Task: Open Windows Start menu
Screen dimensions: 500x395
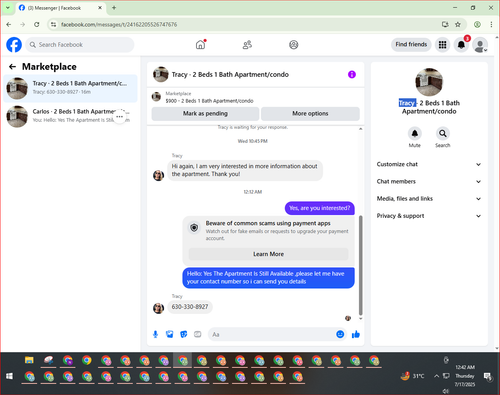Action: [x=9, y=376]
